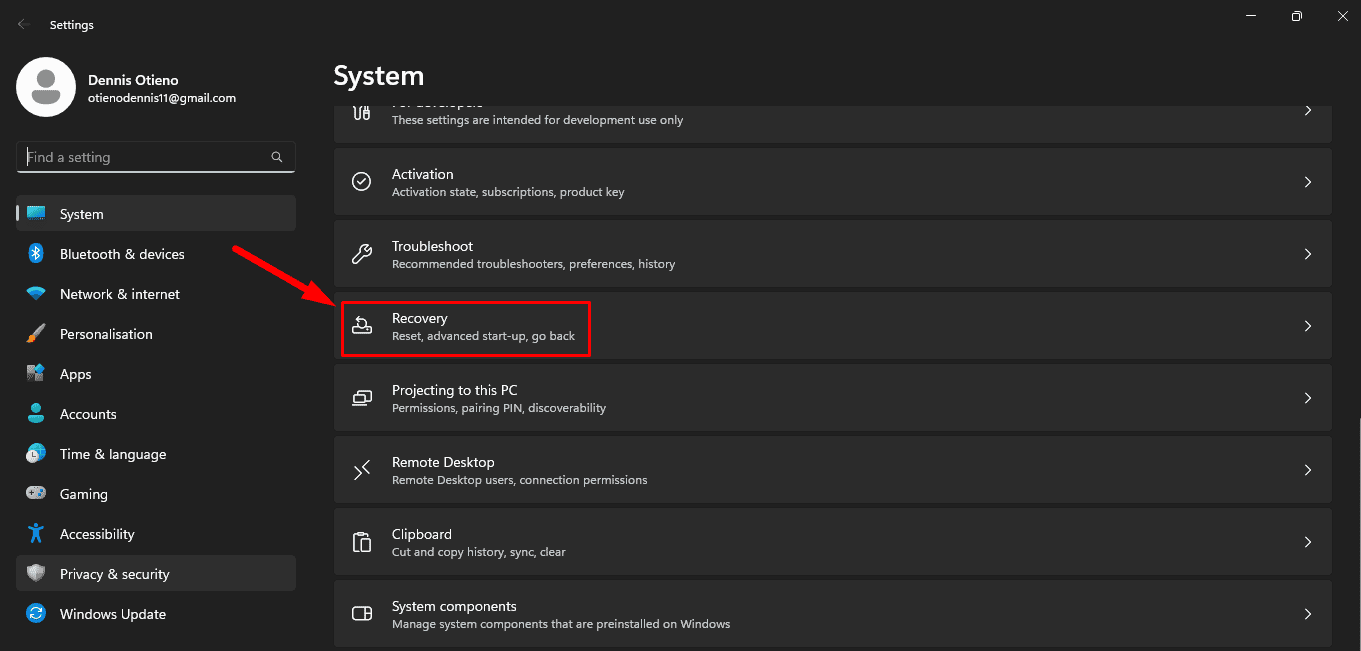Open Bluetooth & devices via its icon

36,254
